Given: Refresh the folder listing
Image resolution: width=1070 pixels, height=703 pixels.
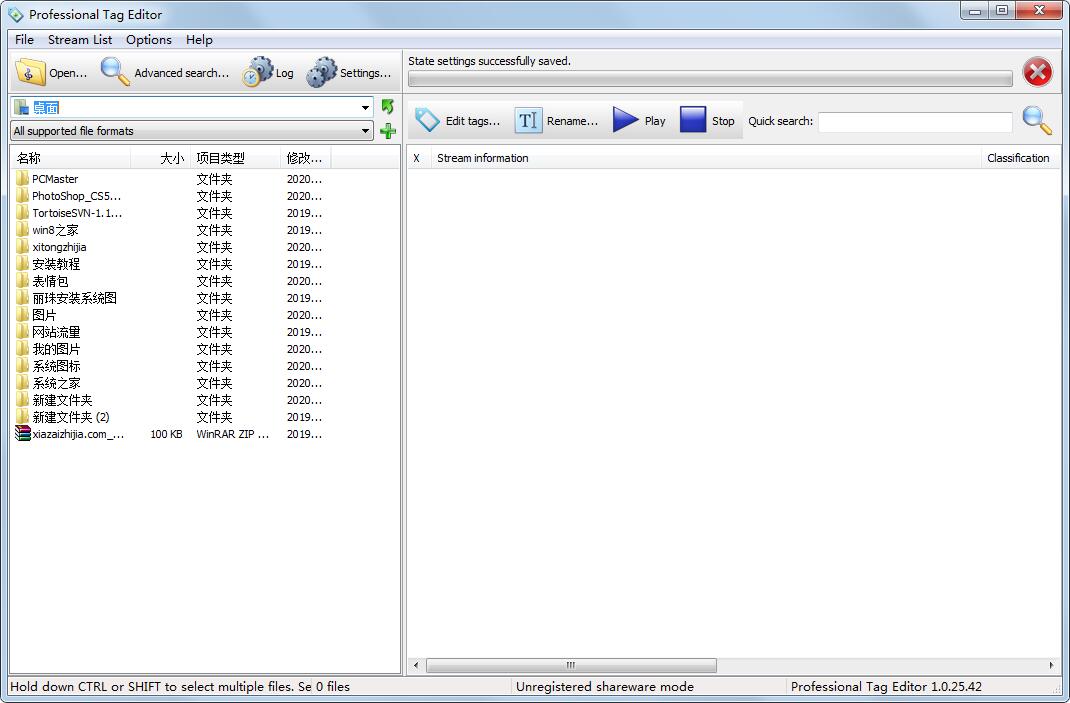Looking at the screenshot, I should click(x=388, y=106).
